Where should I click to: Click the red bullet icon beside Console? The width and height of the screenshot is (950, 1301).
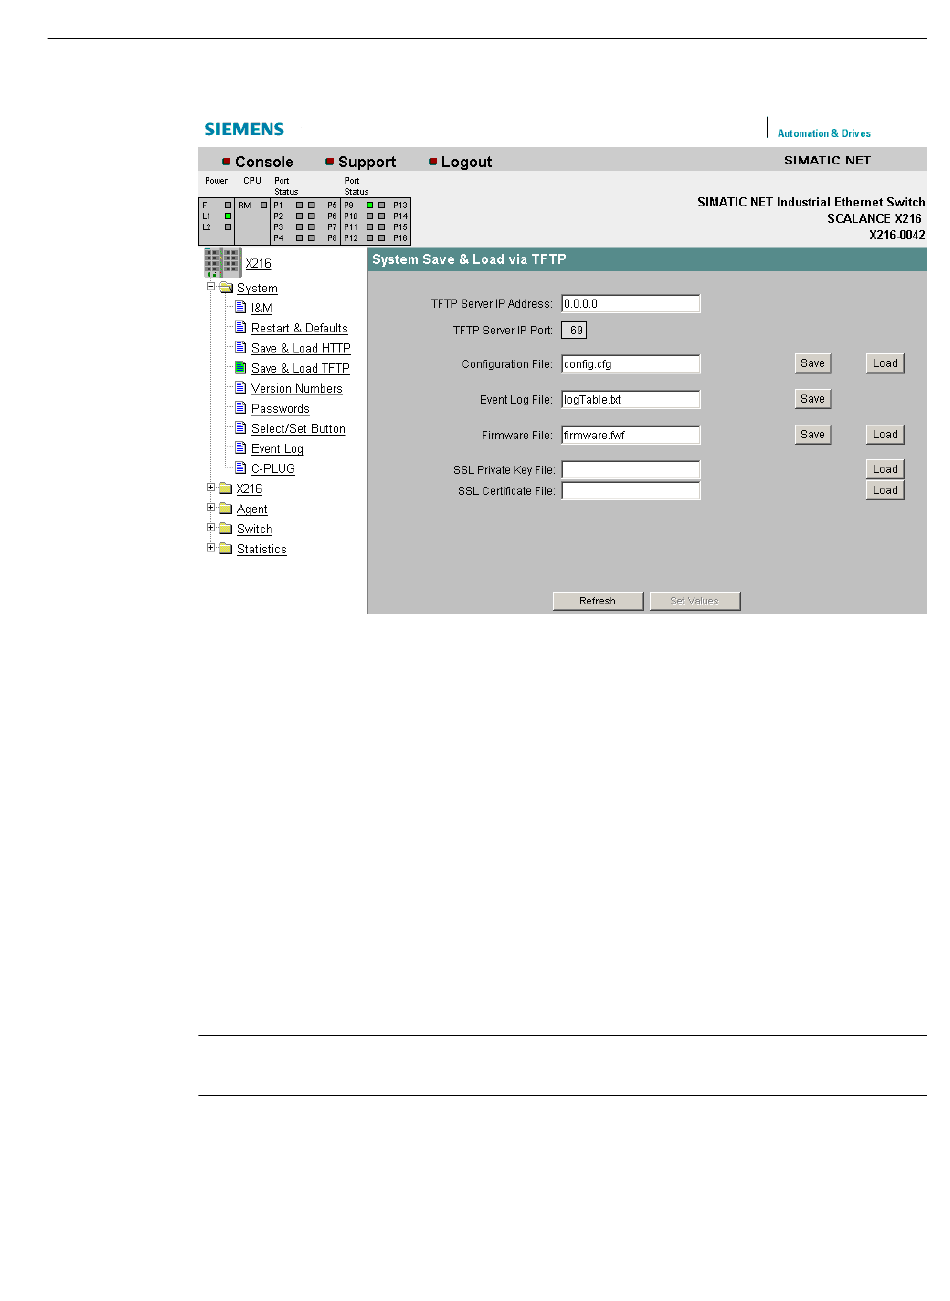226,161
